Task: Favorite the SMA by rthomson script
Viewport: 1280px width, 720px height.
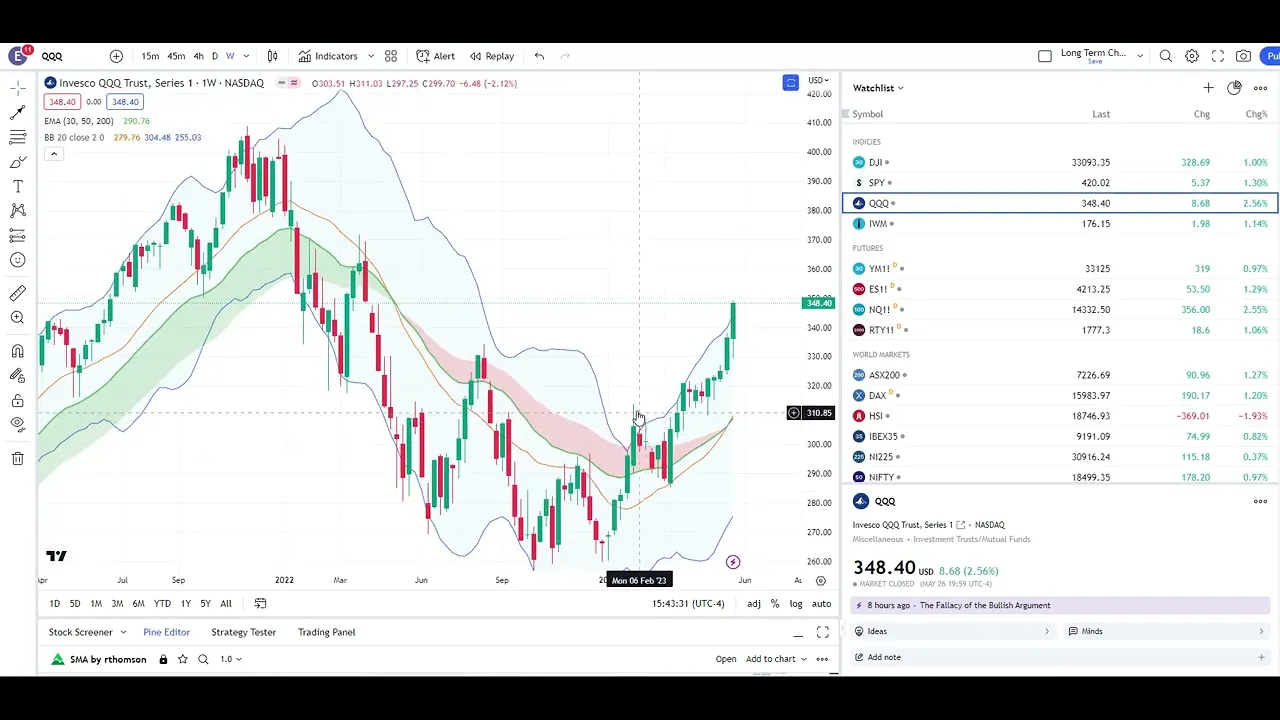Action: (183, 659)
